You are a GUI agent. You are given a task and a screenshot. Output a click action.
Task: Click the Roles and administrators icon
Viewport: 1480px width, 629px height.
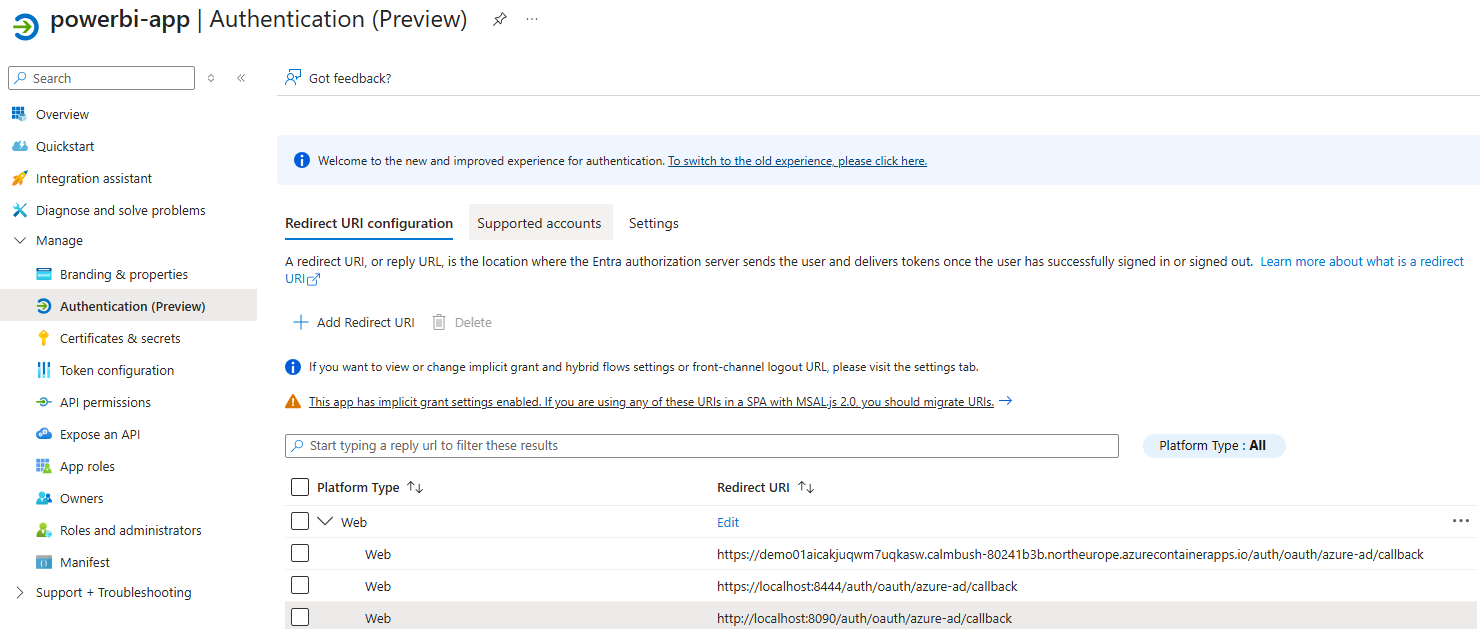pyautogui.click(x=43, y=530)
